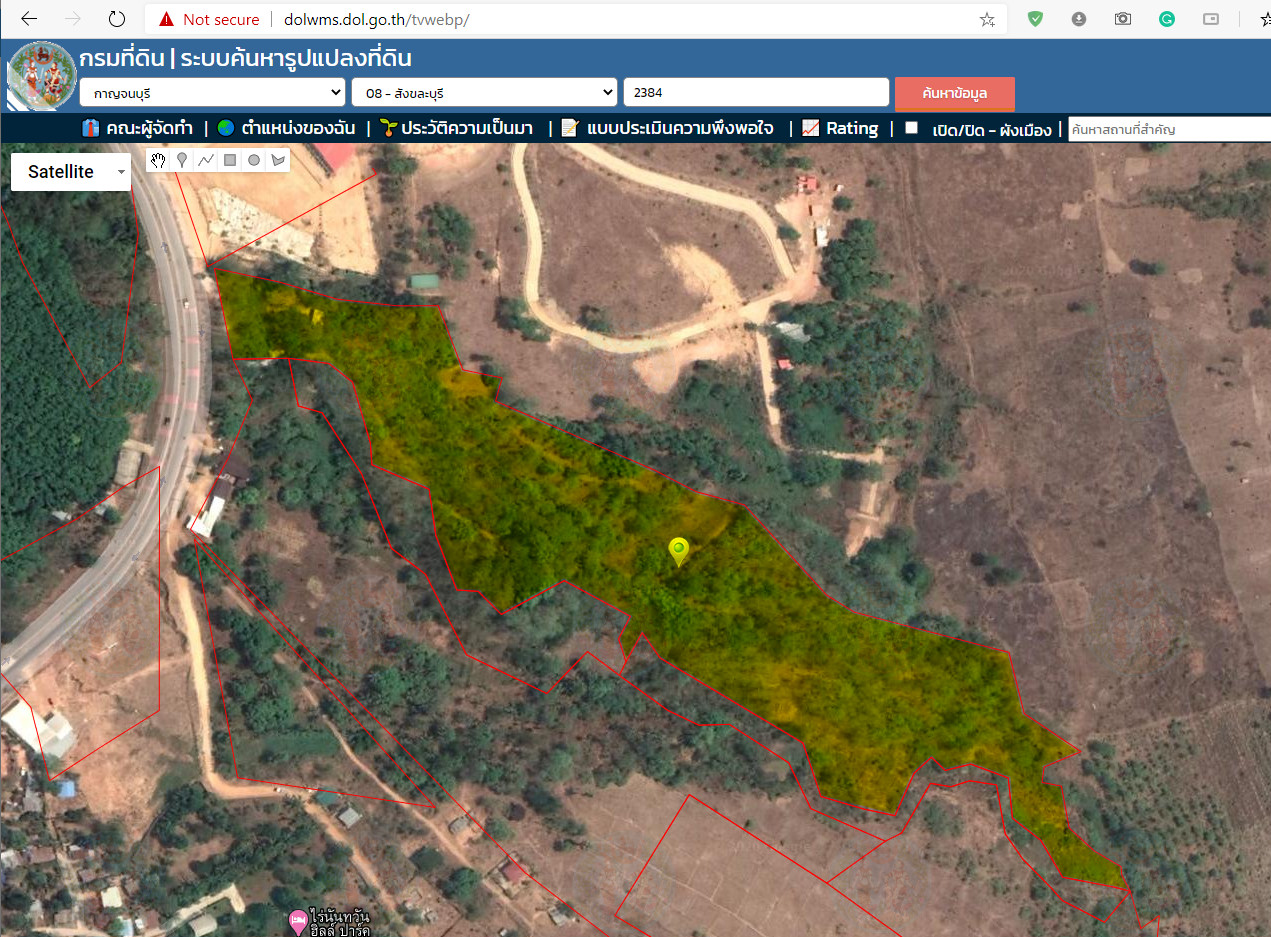Open the 08 - สังขละบุรี district dropdown
Image resolution: width=1271 pixels, height=937 pixels.
point(484,92)
